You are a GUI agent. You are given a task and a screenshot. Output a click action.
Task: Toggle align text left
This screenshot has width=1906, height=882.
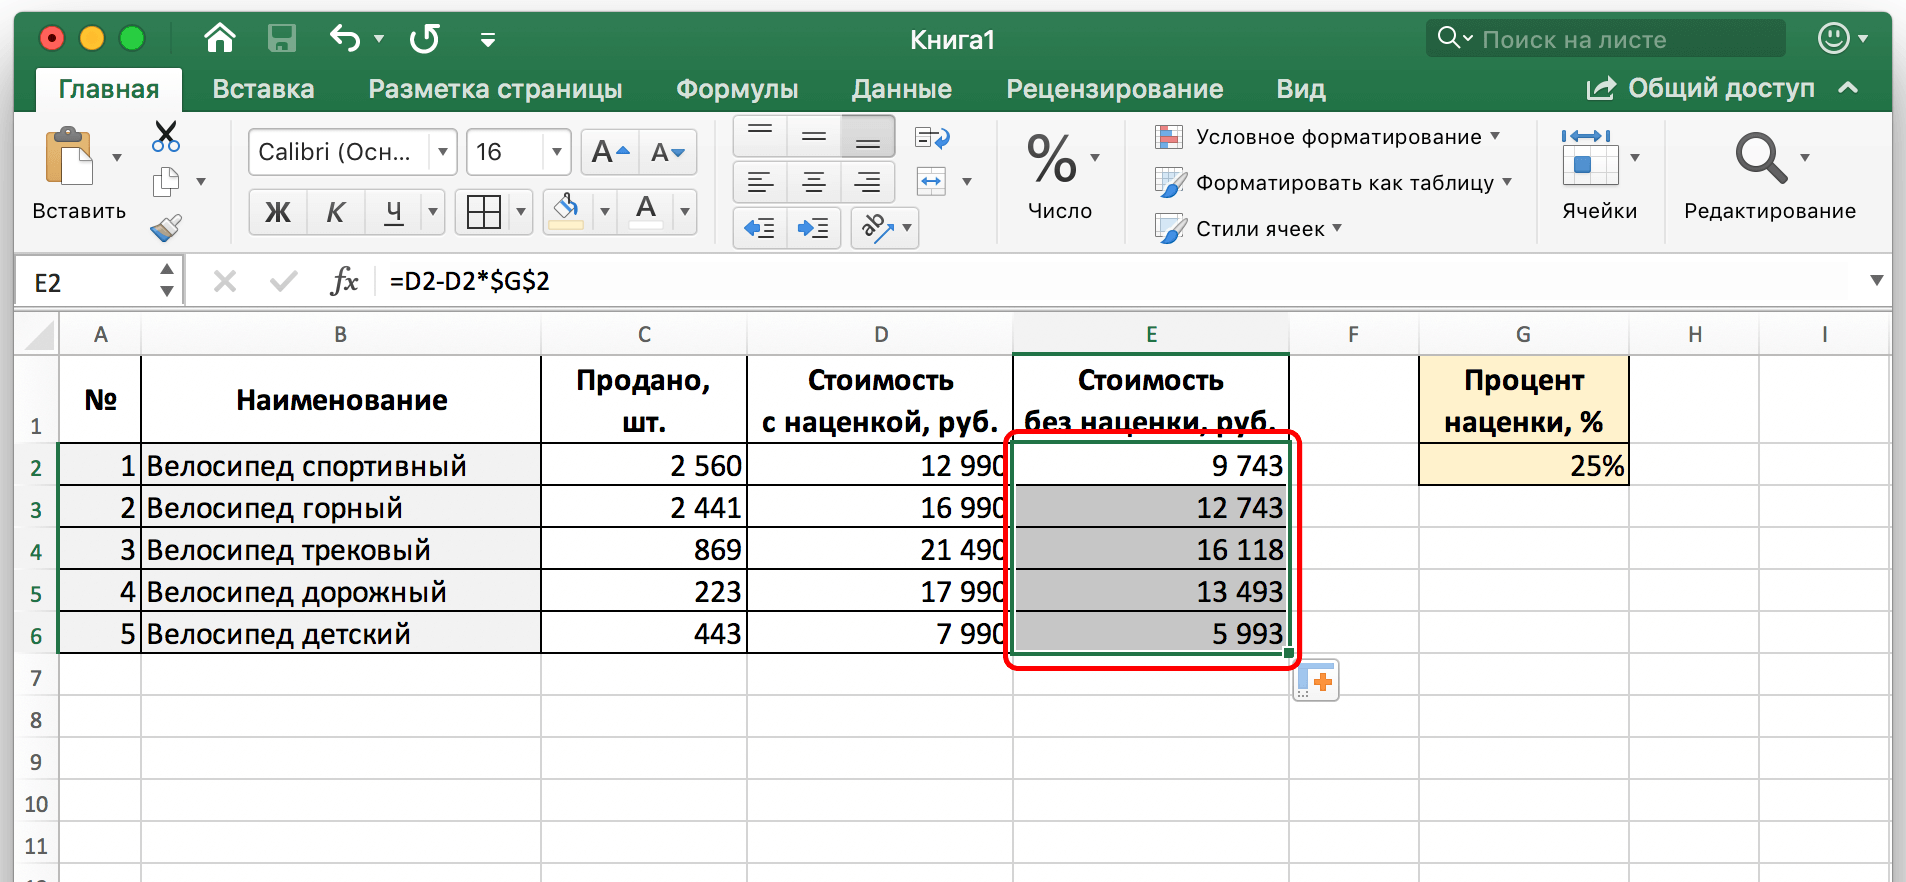pyautogui.click(x=760, y=182)
